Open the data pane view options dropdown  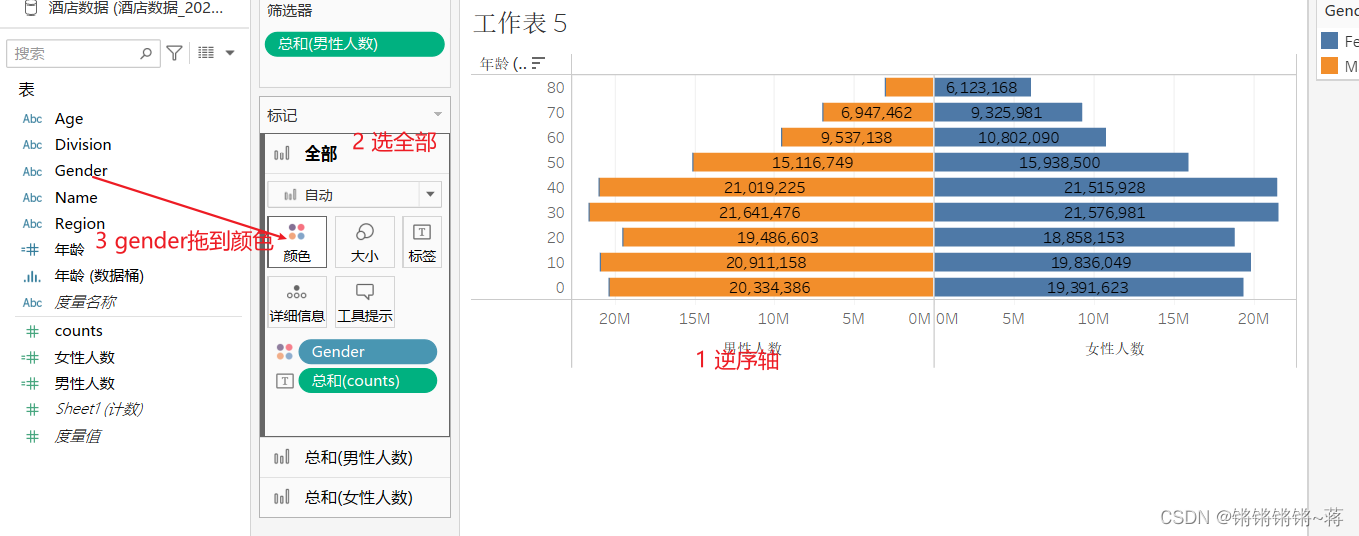click(x=216, y=53)
